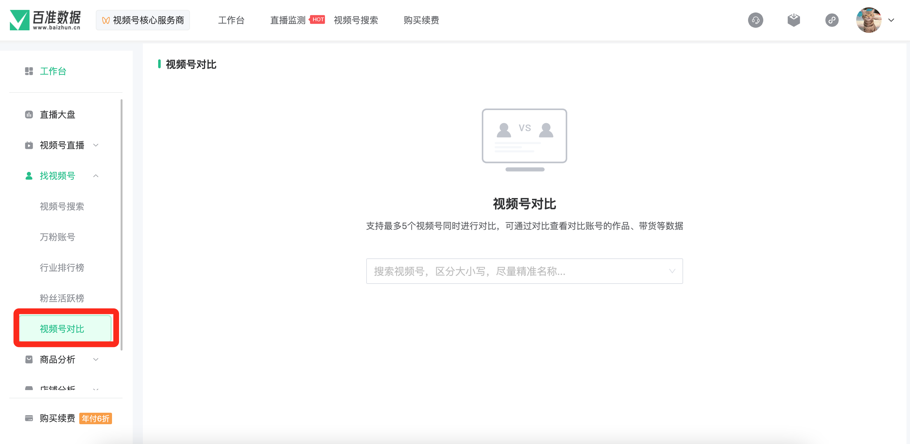Open the user avatar profile
The image size is (910, 444).
(869, 20)
